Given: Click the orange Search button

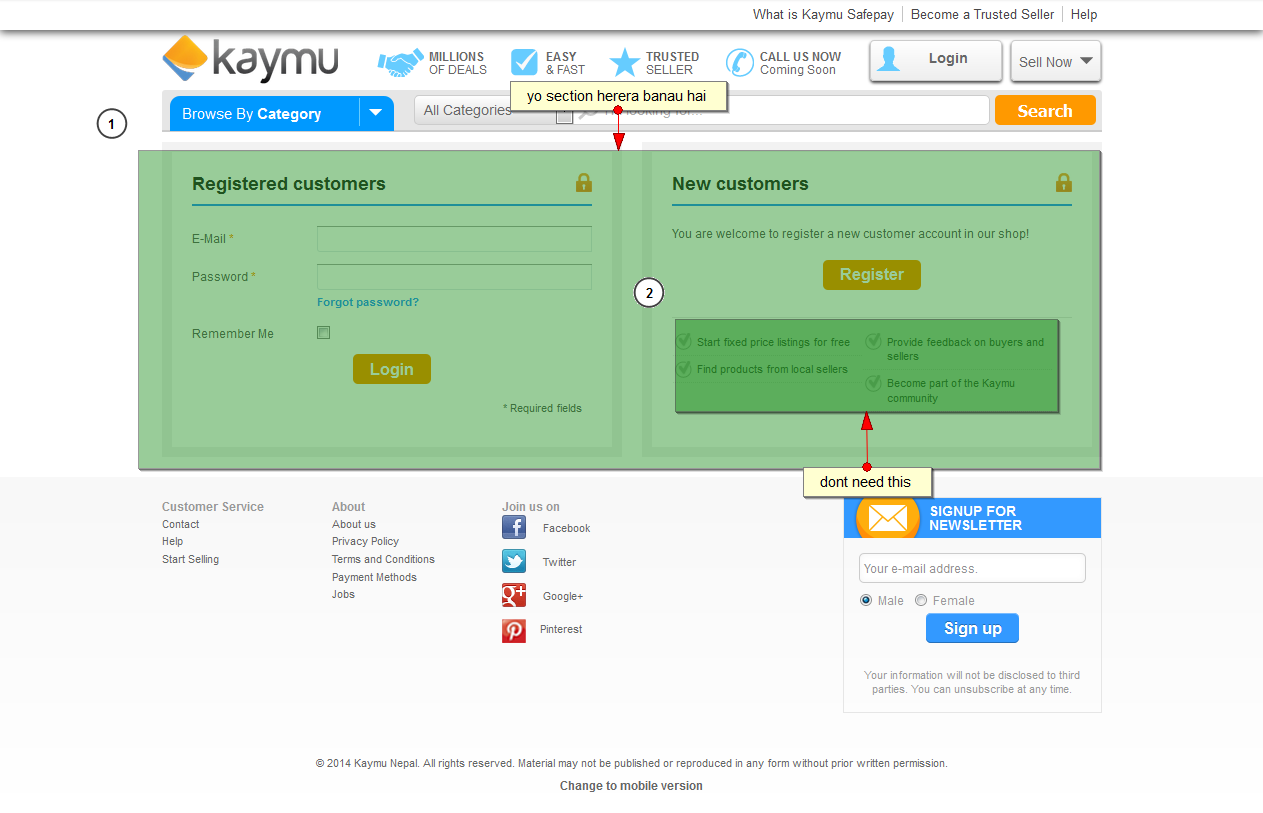Looking at the screenshot, I should 1045,111.
